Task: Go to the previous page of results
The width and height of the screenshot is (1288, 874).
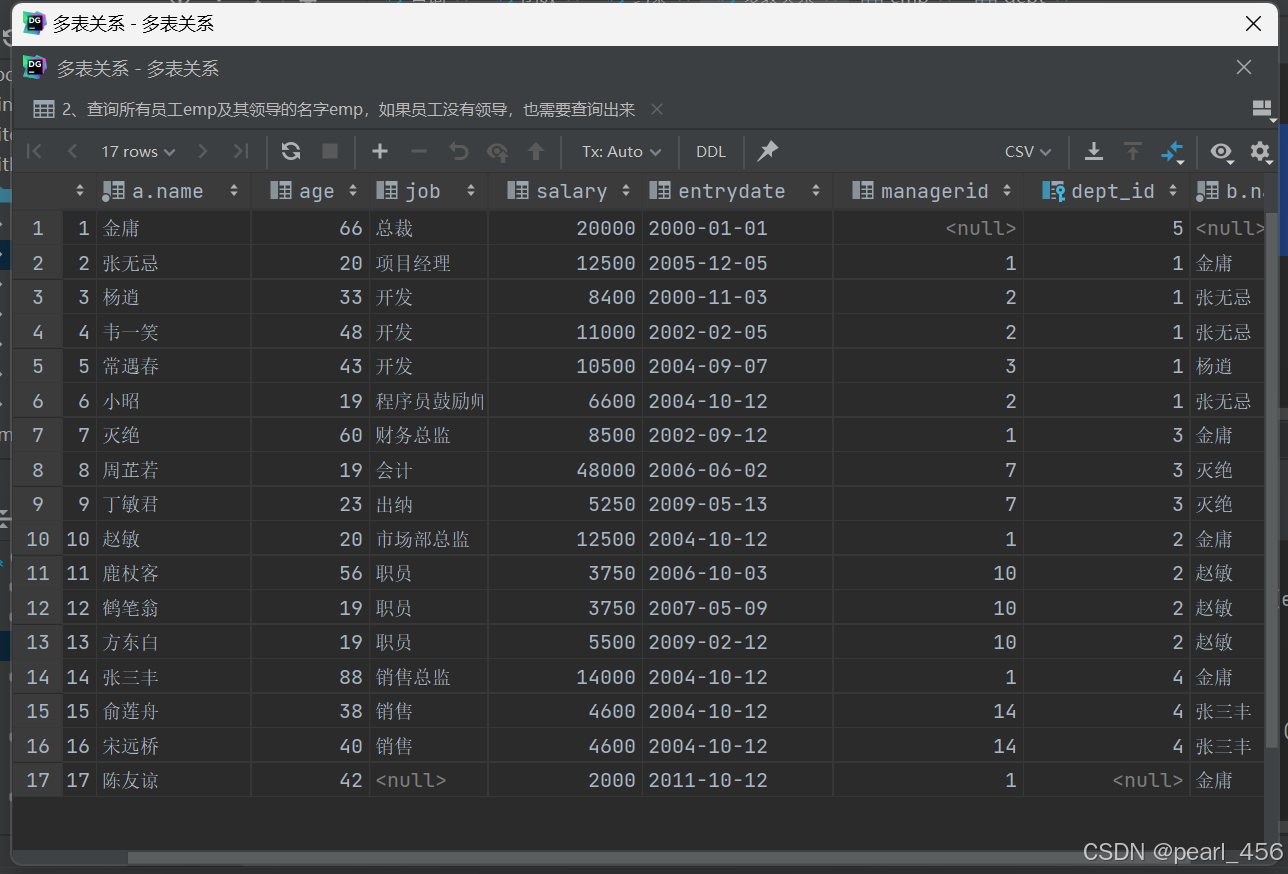Action: tap(72, 152)
